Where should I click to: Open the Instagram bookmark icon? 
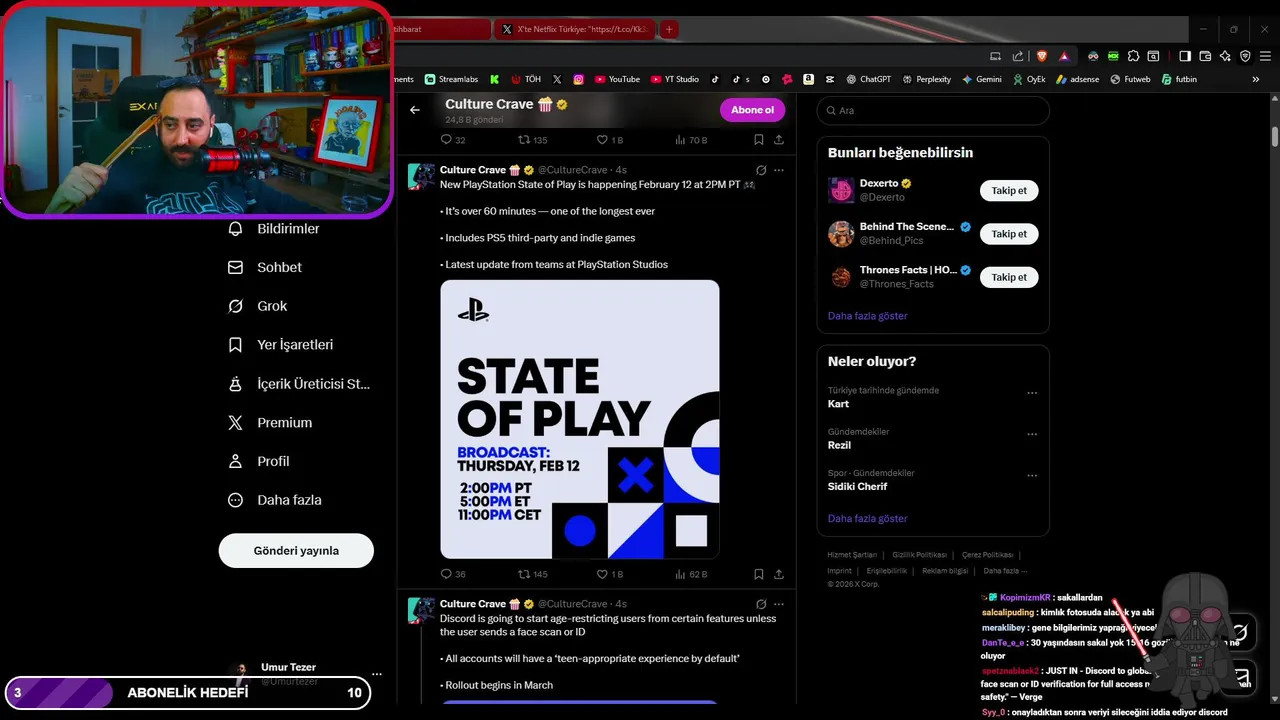point(578,79)
